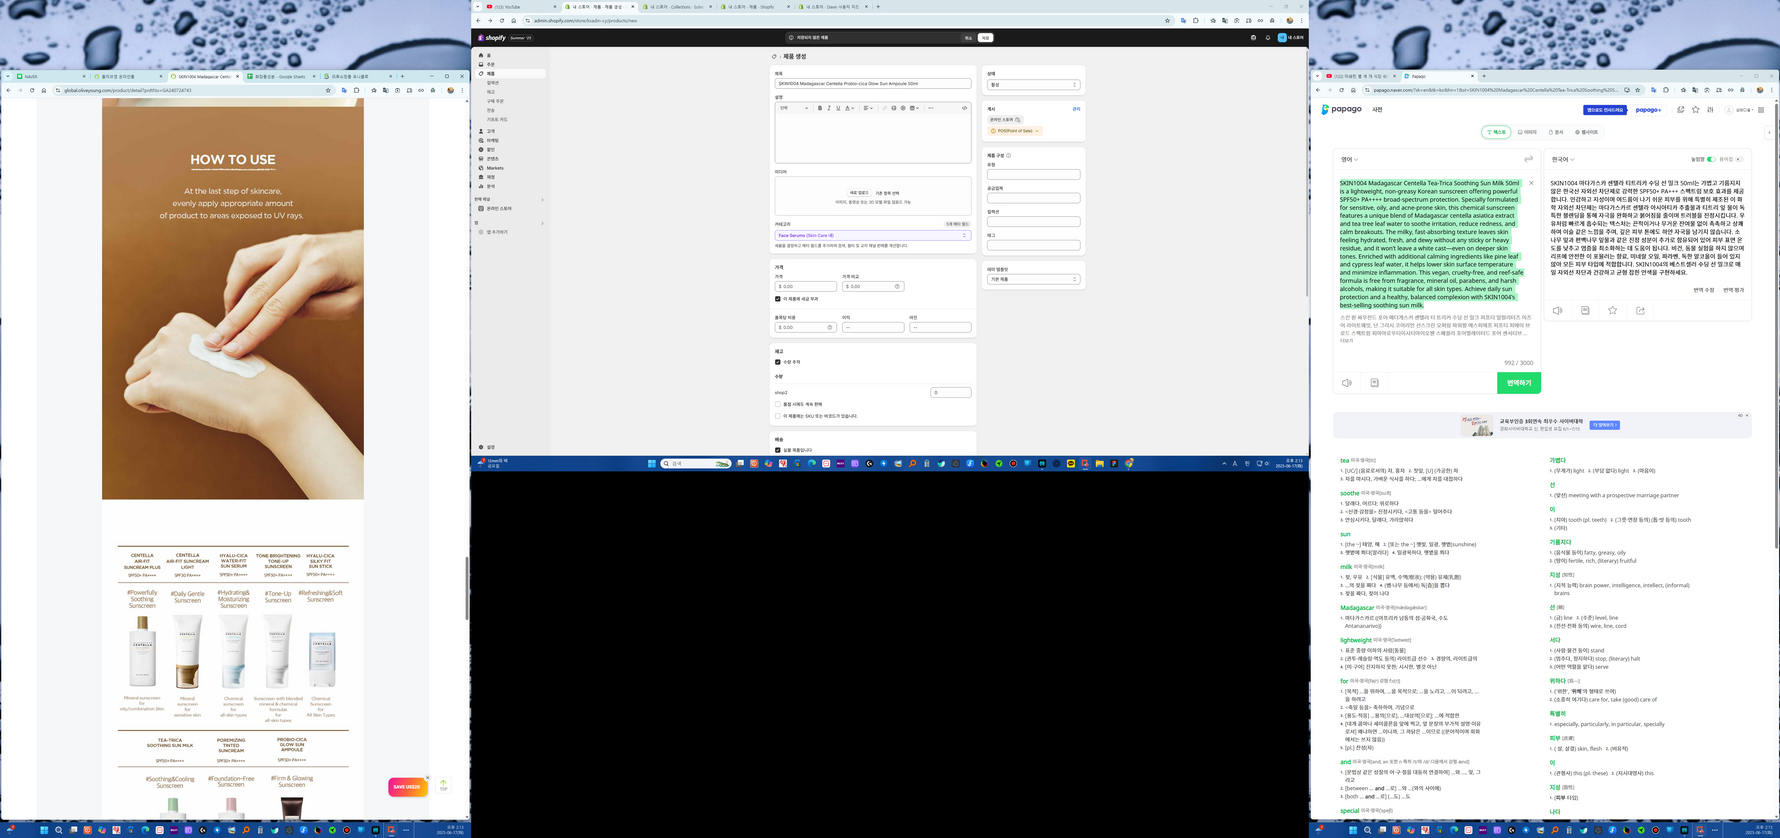Open the 테마 템플릿 dropdown set to 기본 제품

[1033, 280]
